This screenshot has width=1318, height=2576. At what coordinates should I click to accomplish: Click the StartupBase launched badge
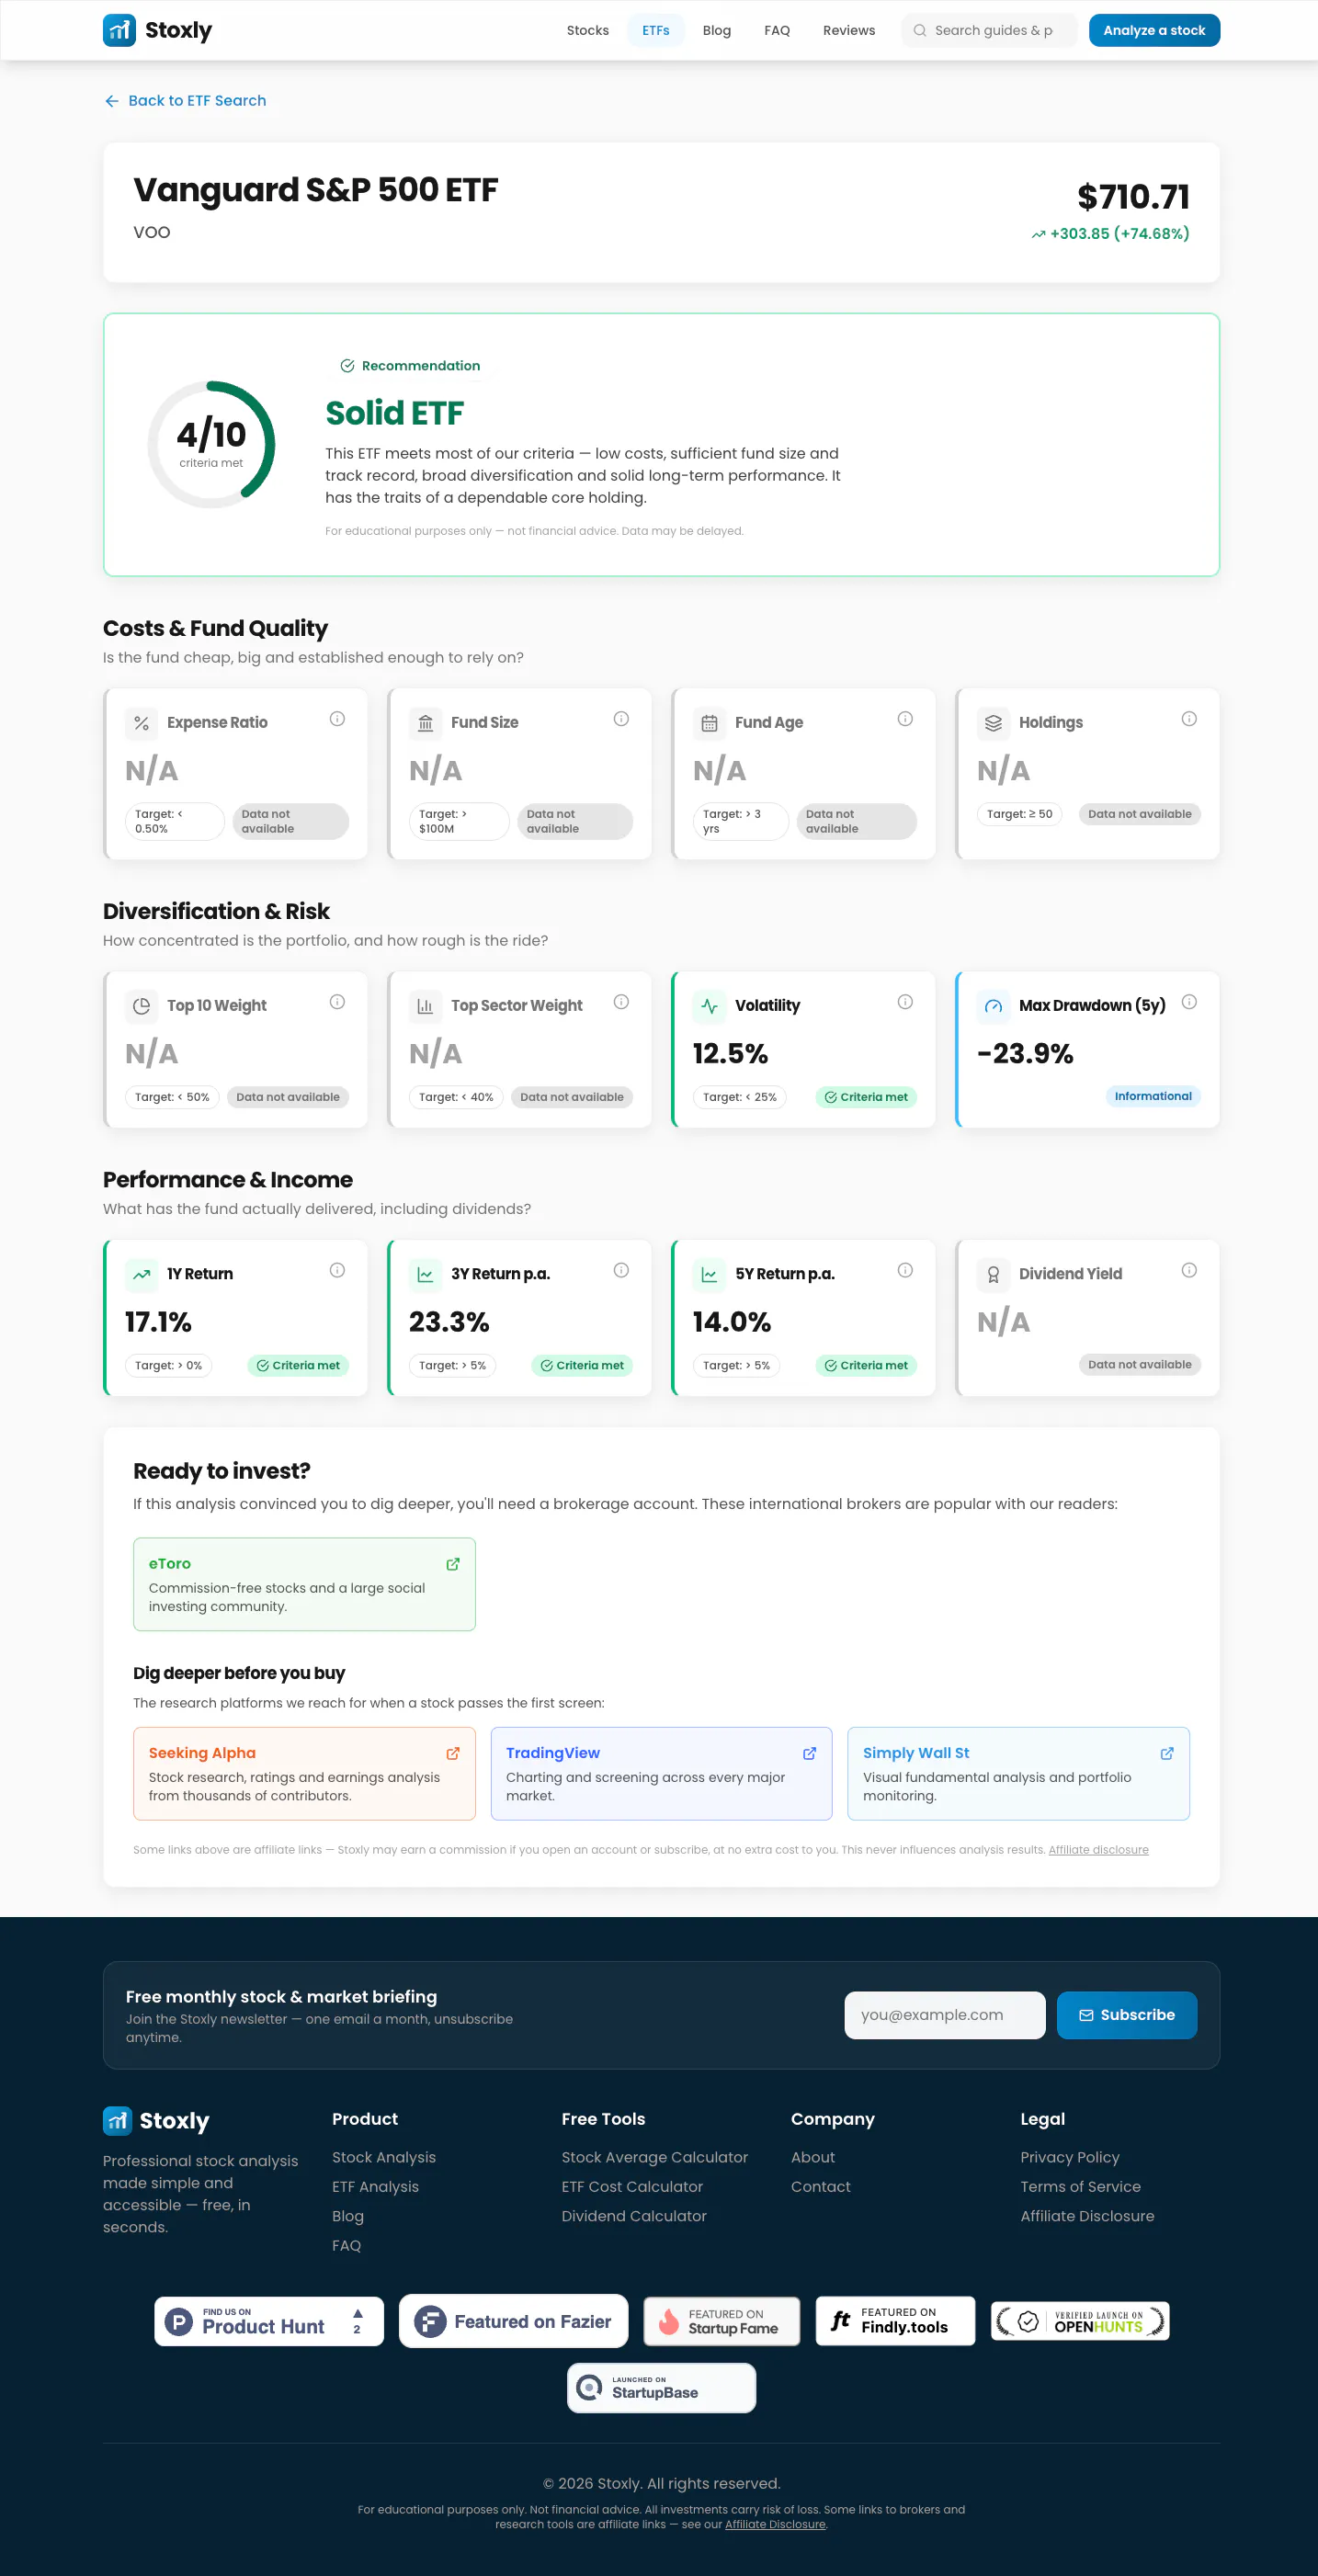pyautogui.click(x=661, y=2388)
